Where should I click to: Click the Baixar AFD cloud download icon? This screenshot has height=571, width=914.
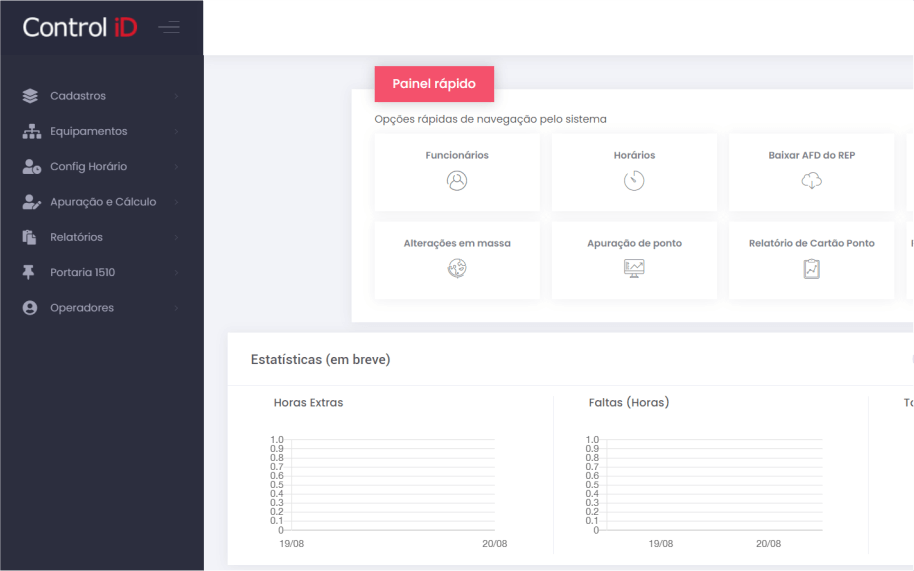click(811, 181)
